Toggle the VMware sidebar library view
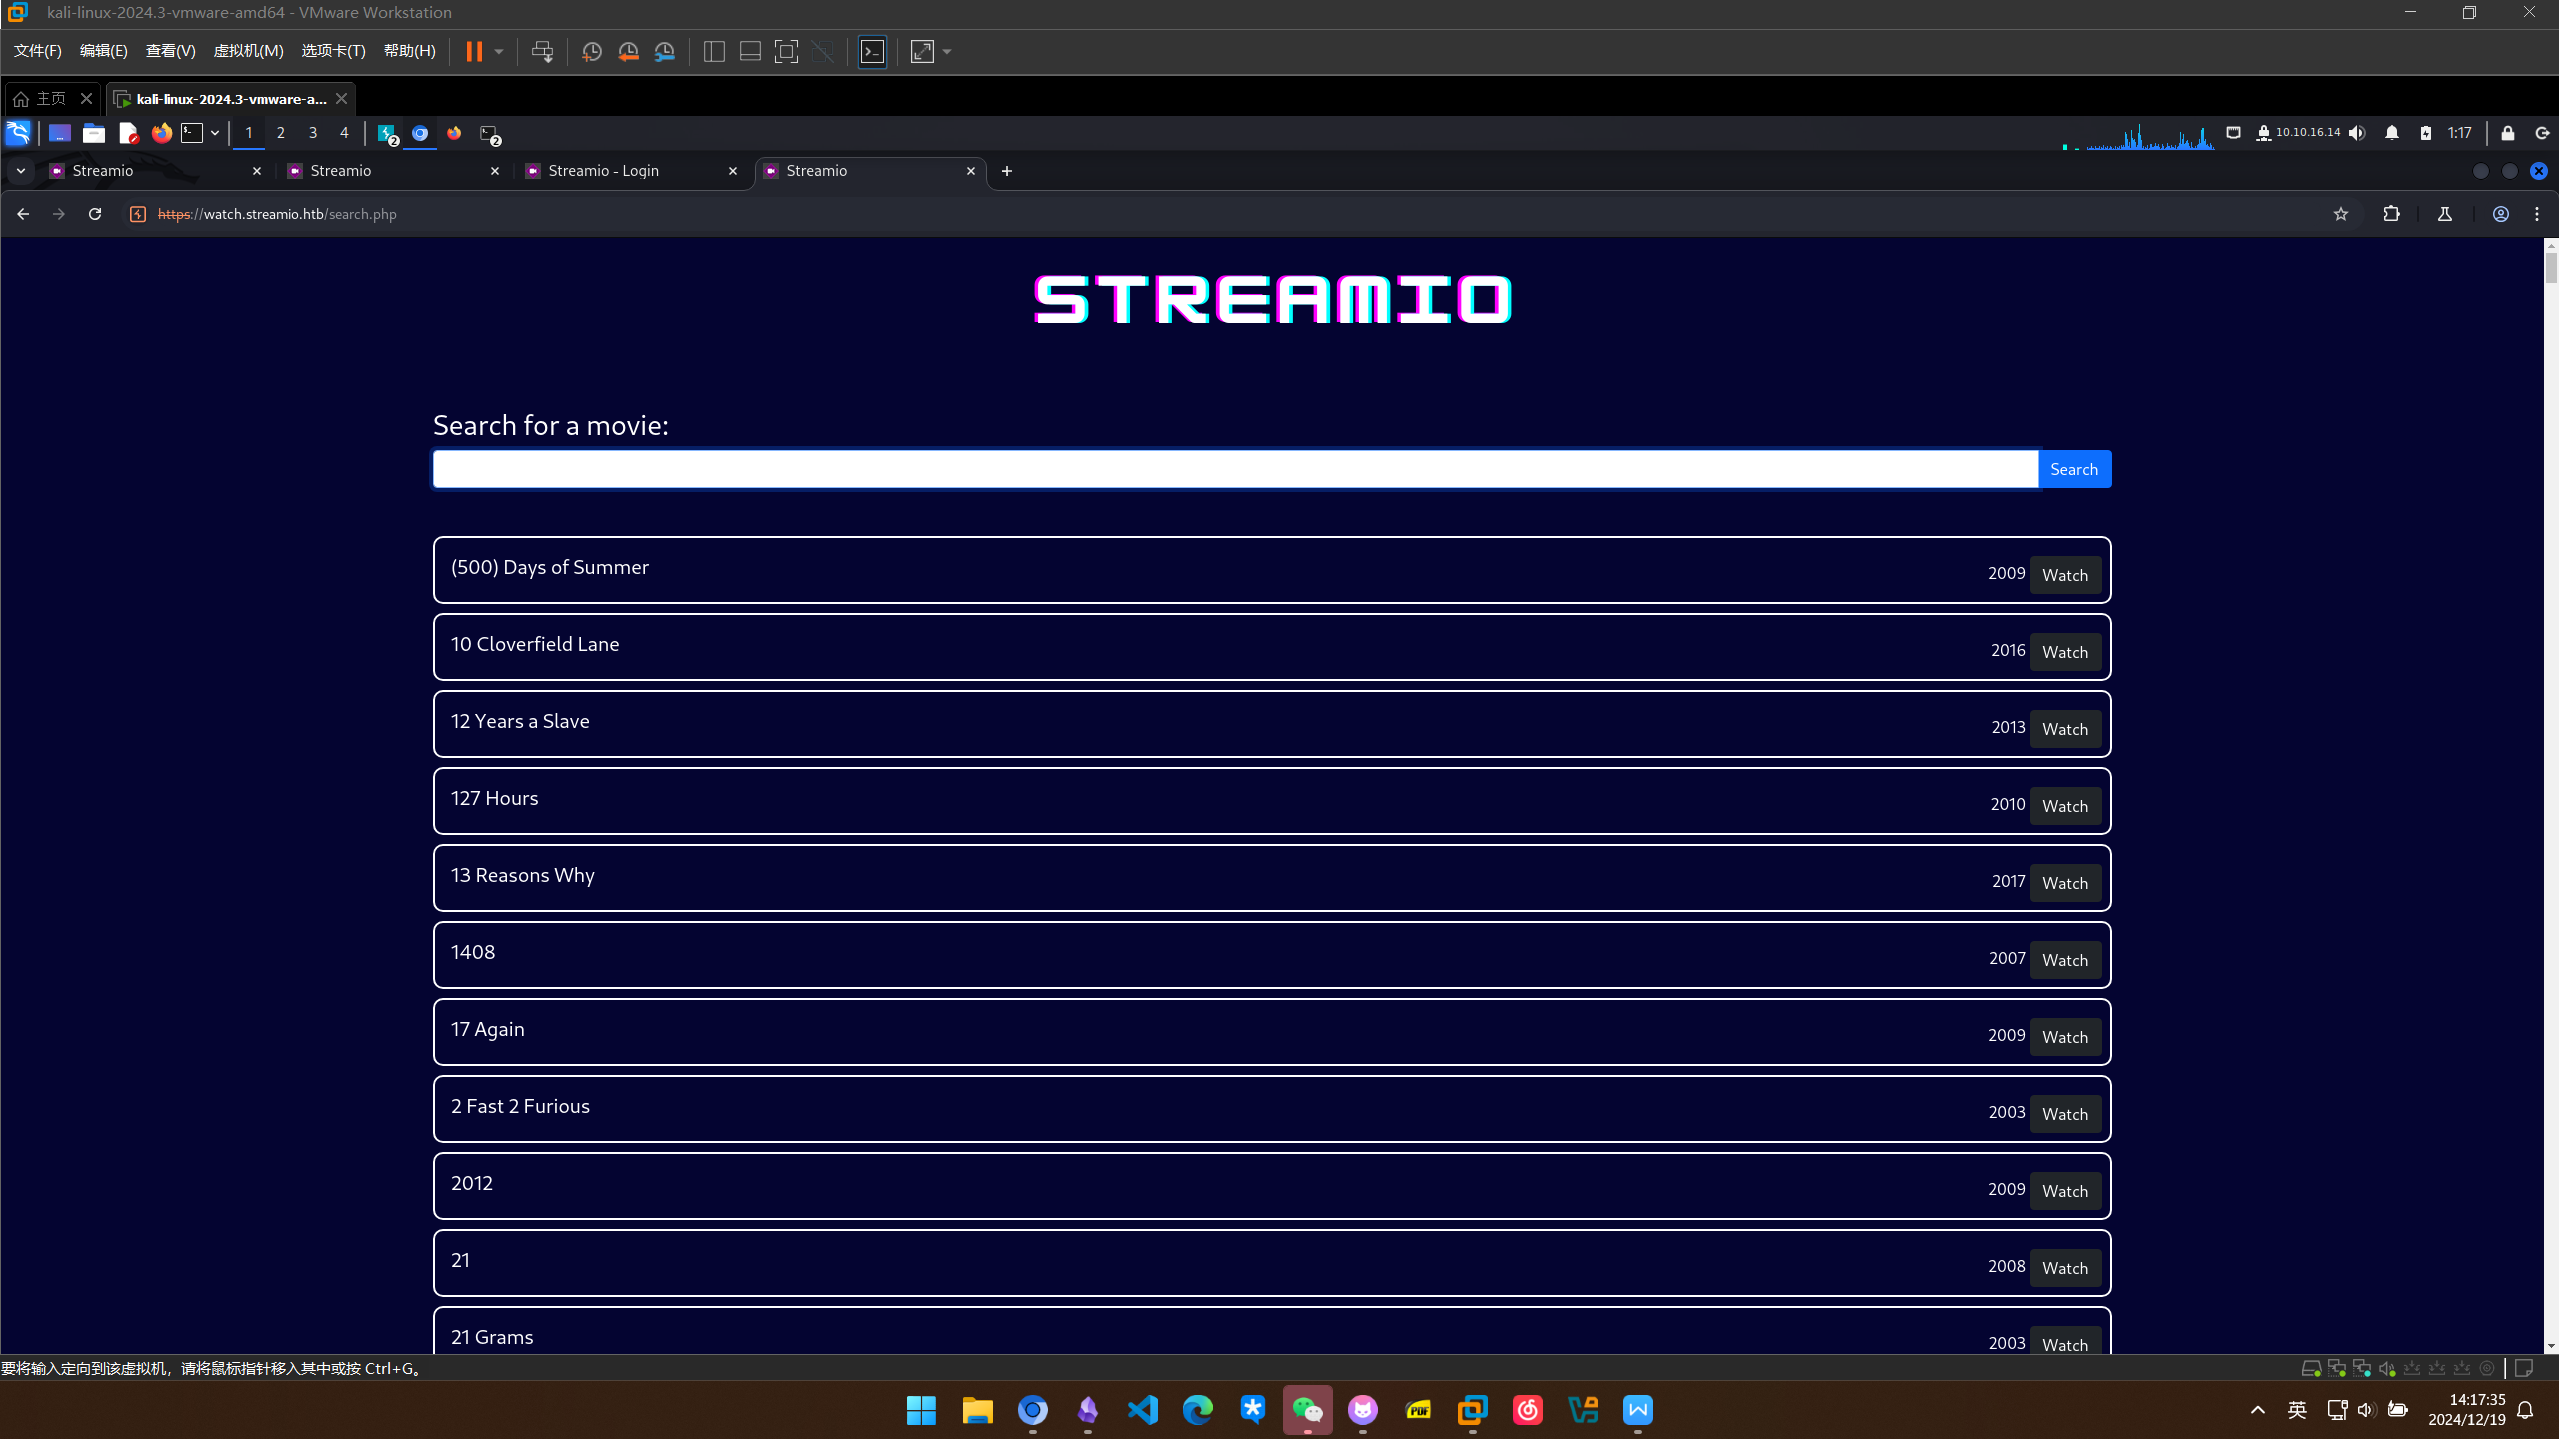This screenshot has height=1439, width=2559. pyautogui.click(x=714, y=52)
